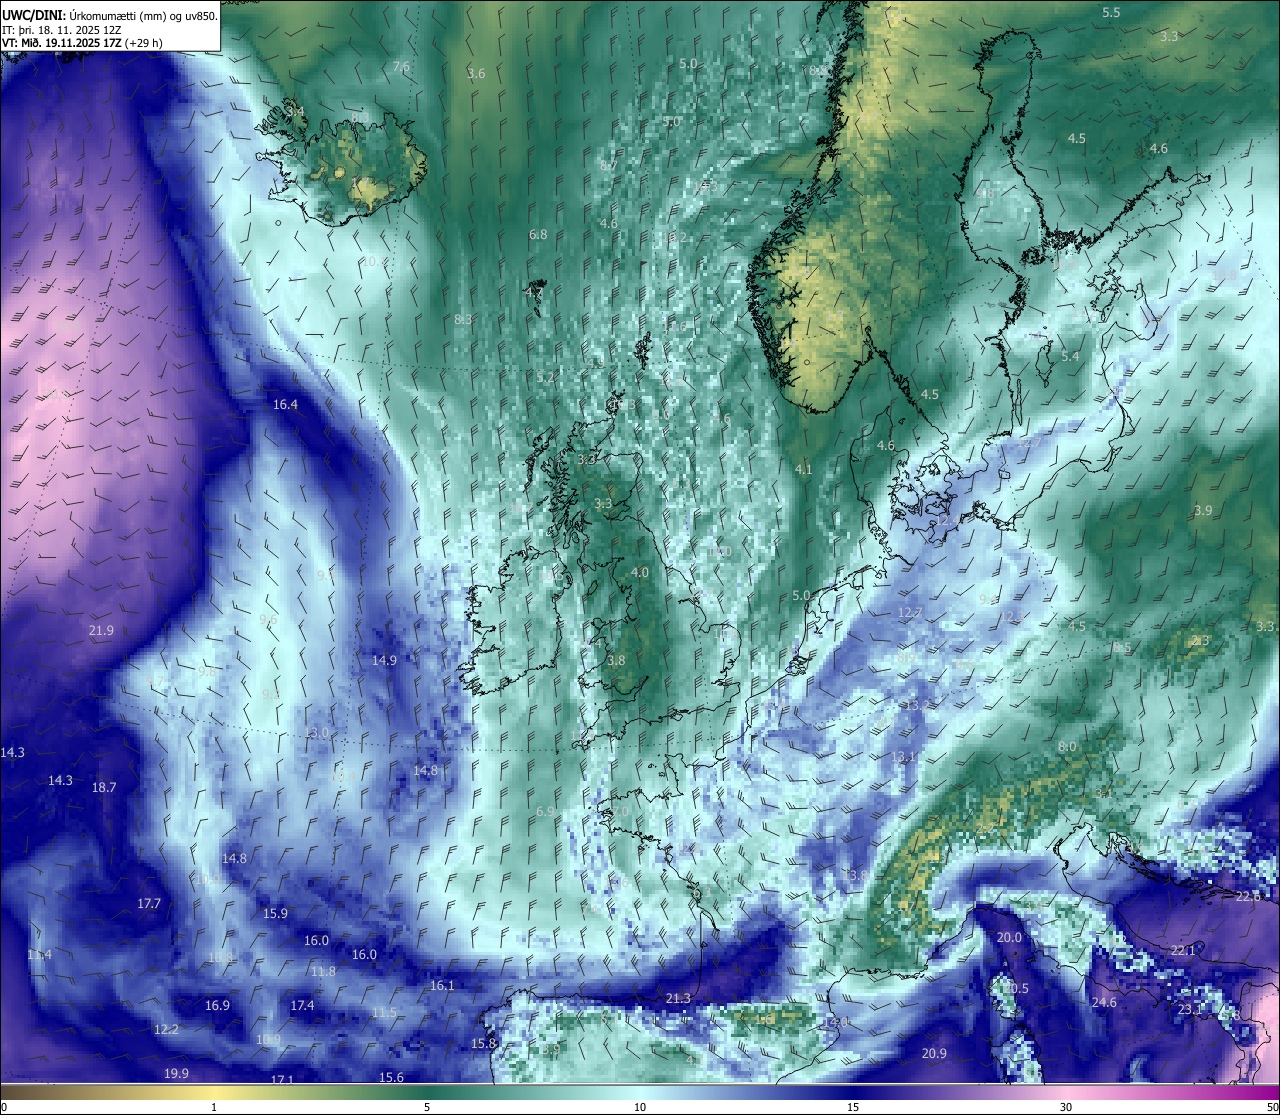Select the 16.1 value label
Viewport: 1280px width, 1115px height.
coord(442,986)
